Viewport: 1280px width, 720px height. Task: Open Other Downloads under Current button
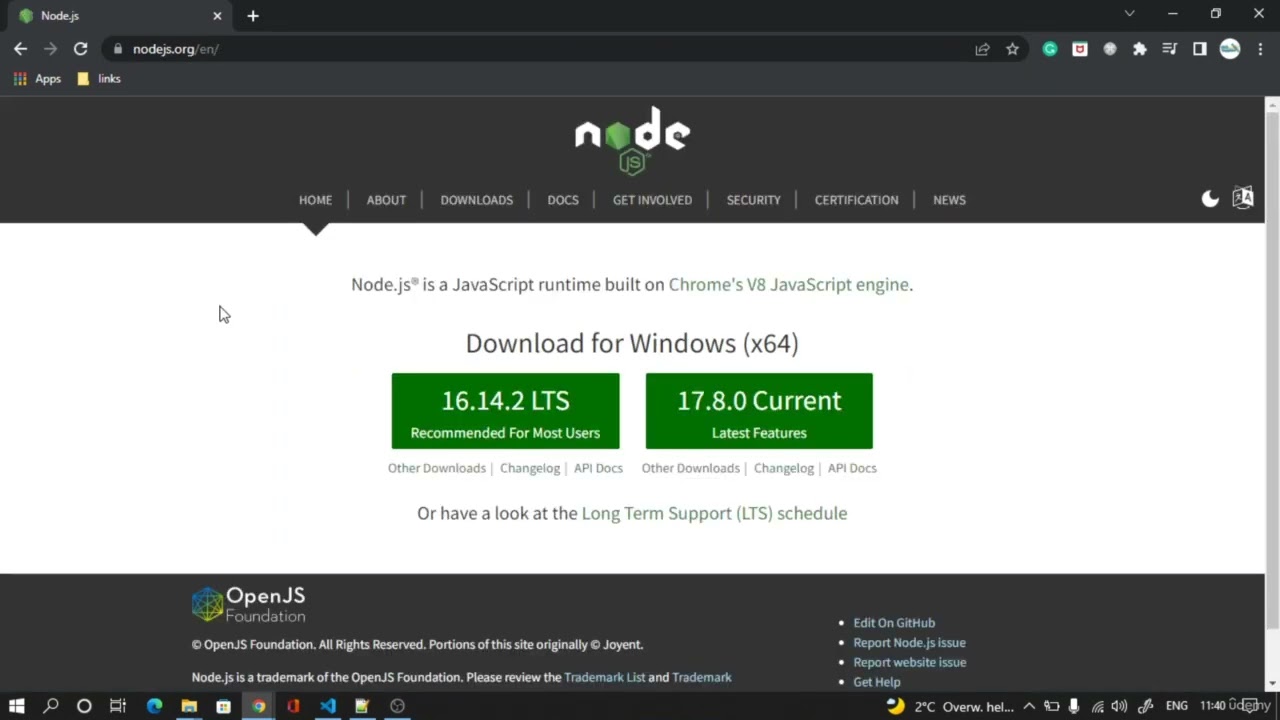click(691, 468)
